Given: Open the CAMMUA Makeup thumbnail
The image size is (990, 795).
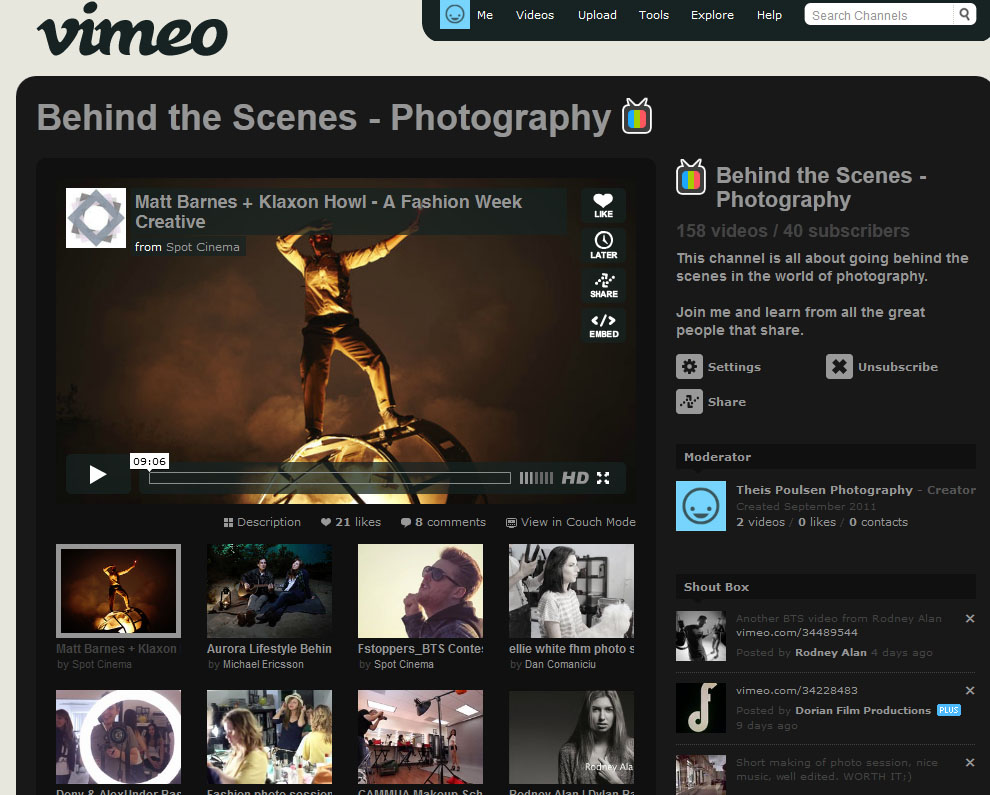Looking at the screenshot, I should pos(420,737).
